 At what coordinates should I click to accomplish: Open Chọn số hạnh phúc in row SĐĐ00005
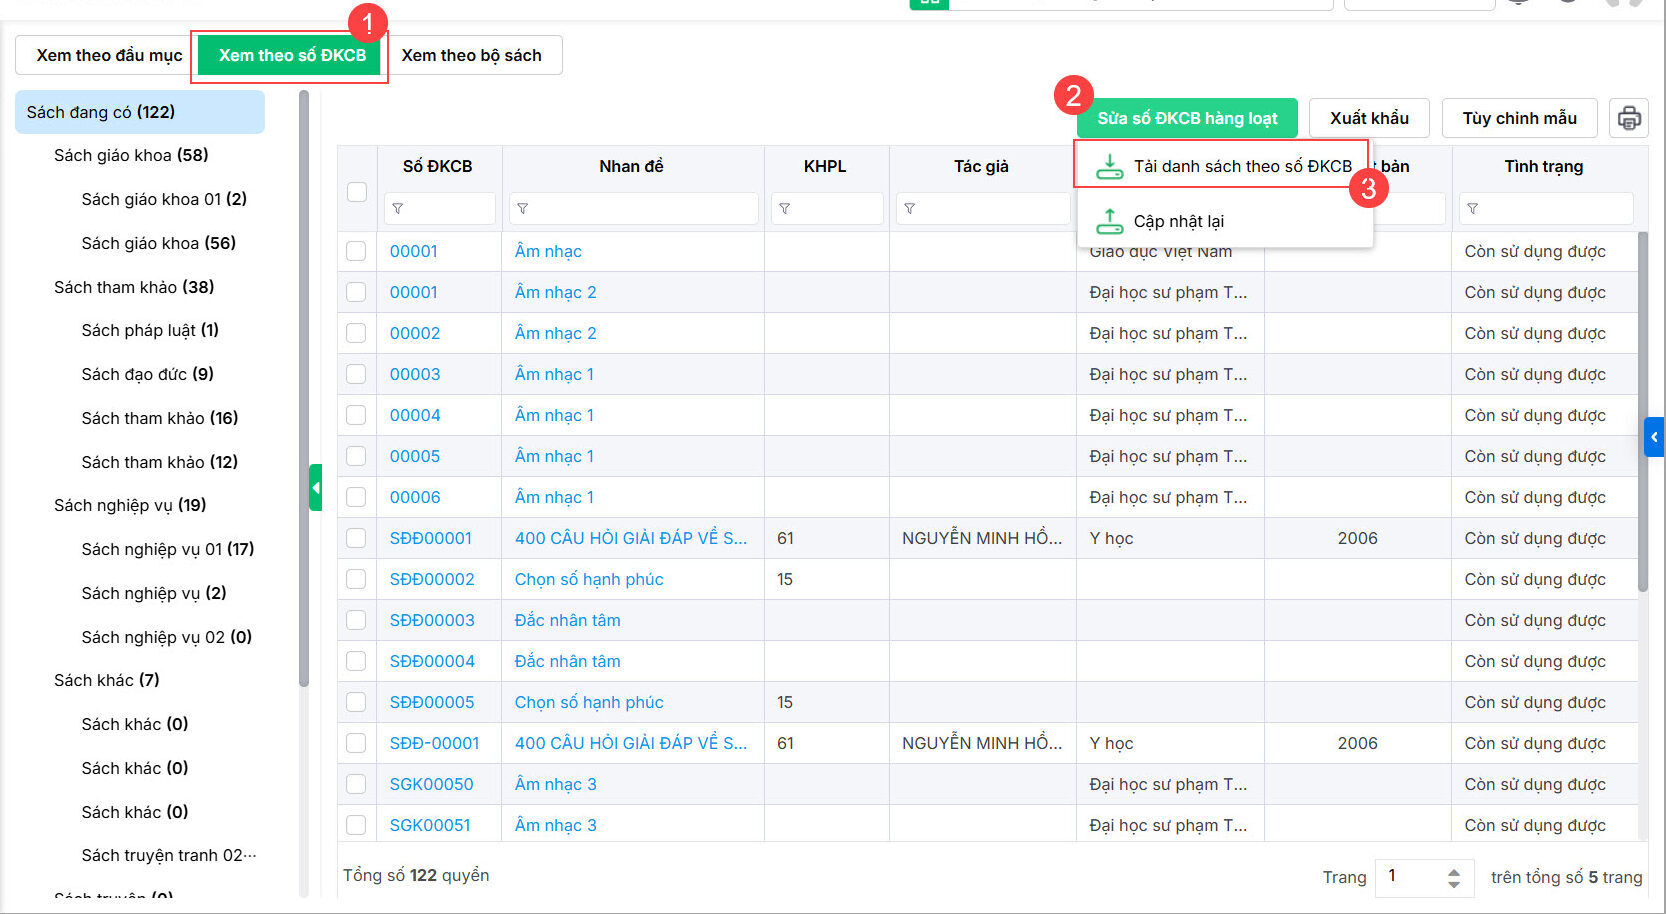(x=589, y=702)
